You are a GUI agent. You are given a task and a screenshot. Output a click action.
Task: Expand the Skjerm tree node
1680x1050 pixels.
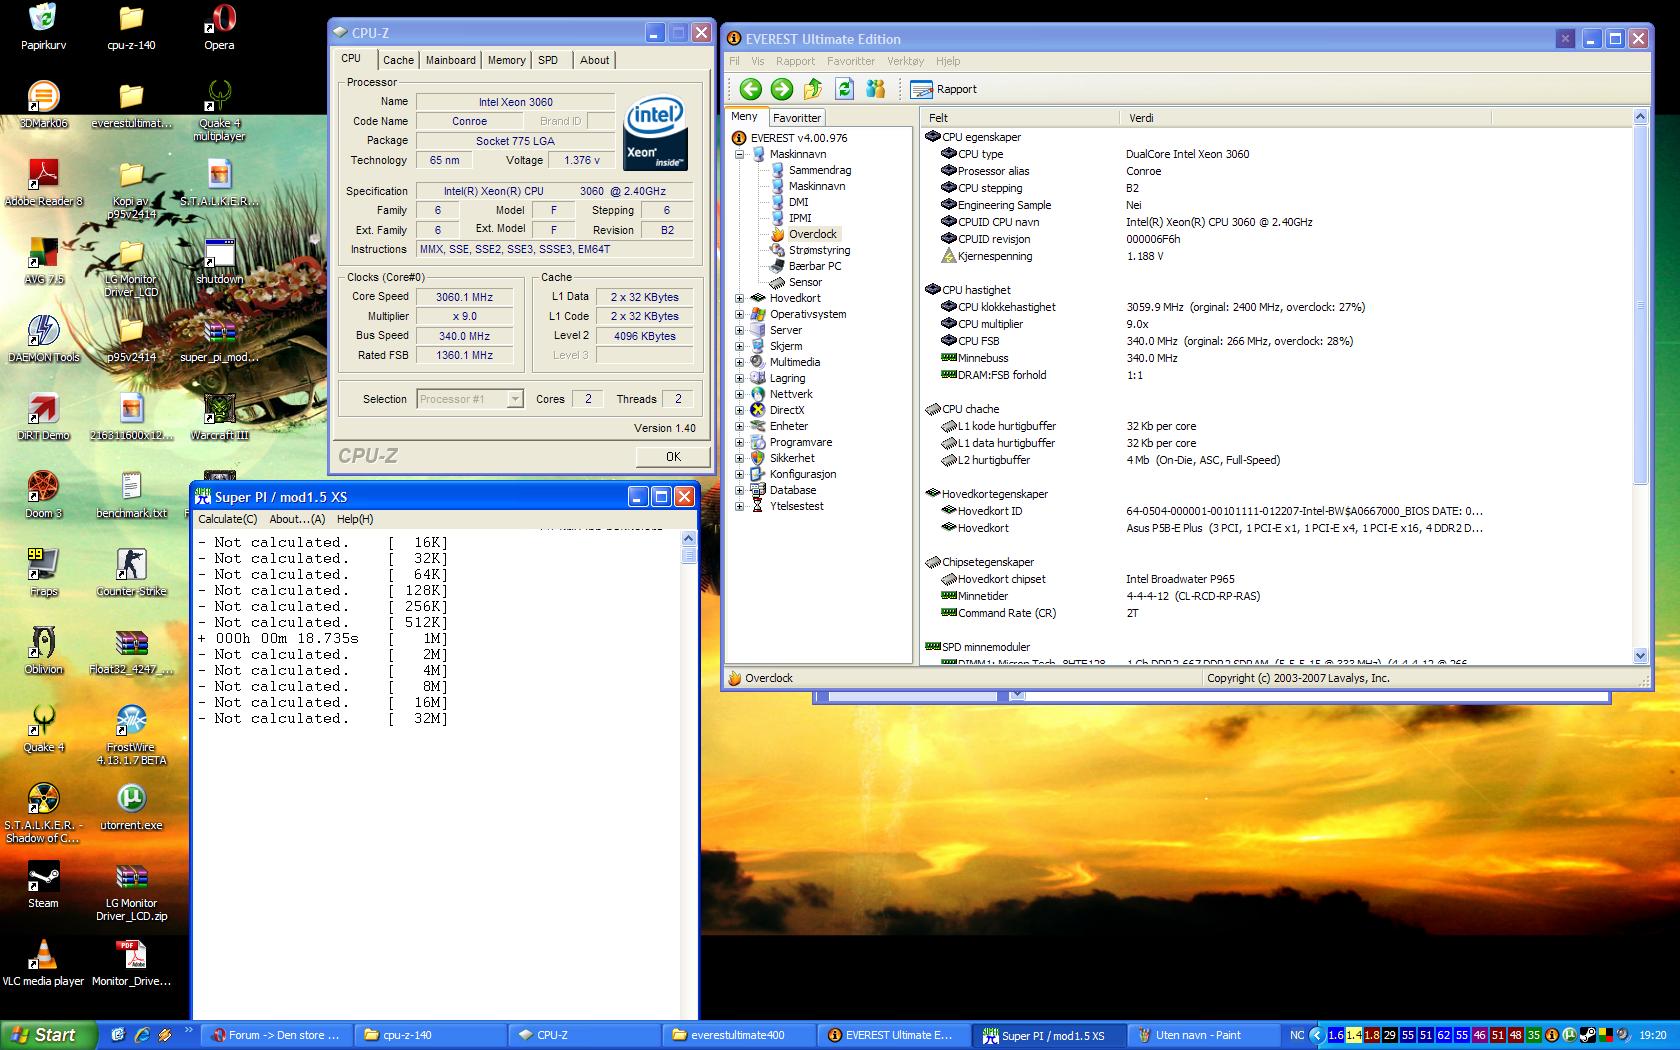click(x=740, y=346)
